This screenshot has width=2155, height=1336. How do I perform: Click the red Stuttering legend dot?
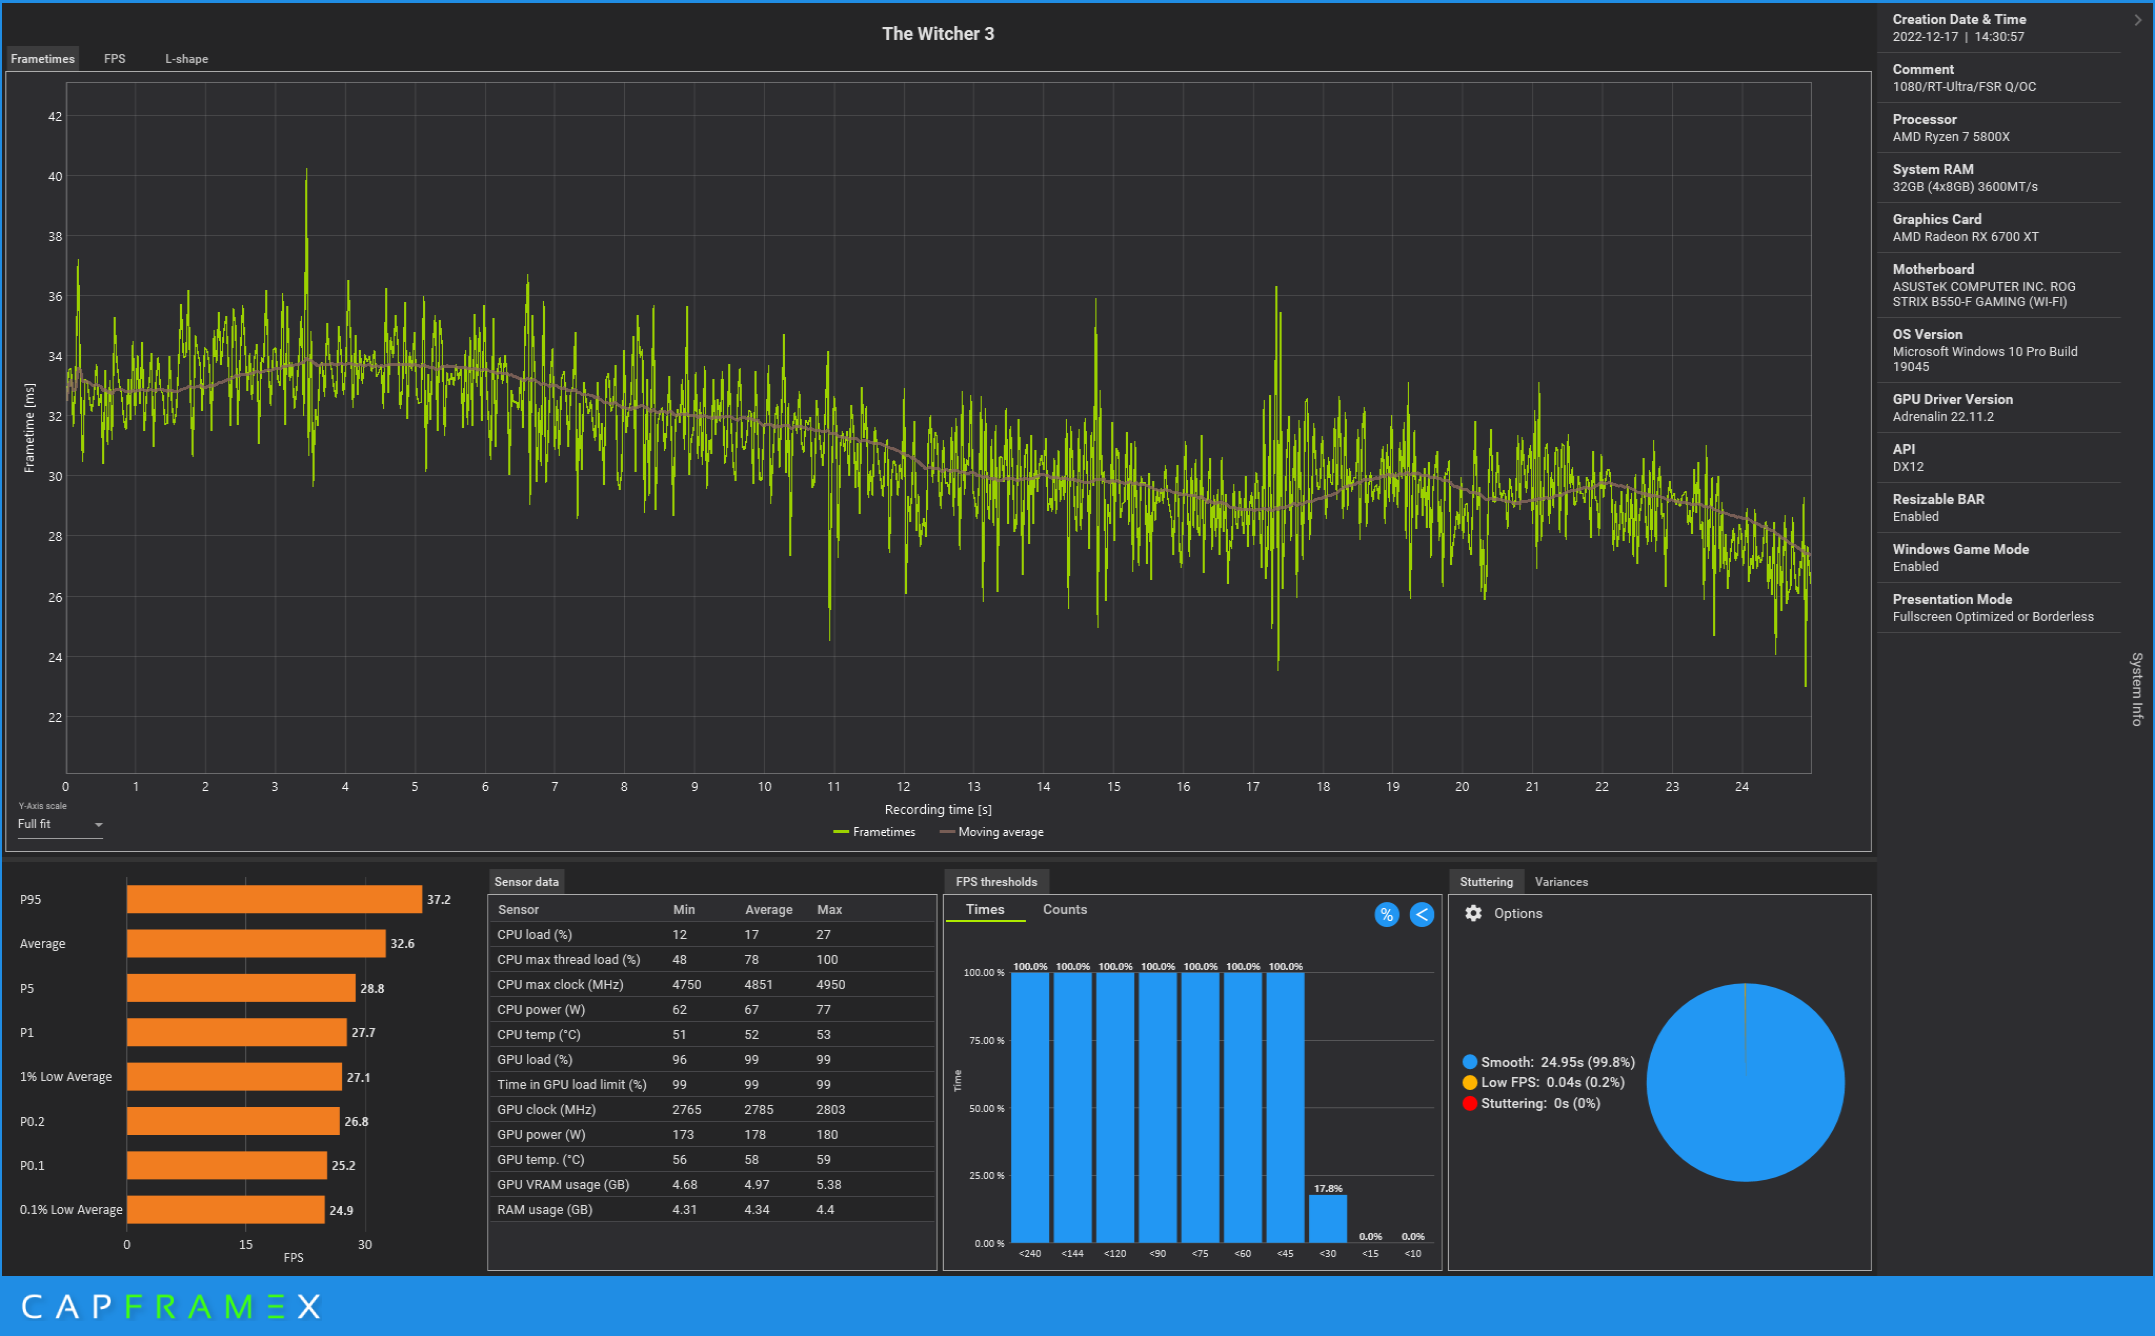tap(1469, 1103)
